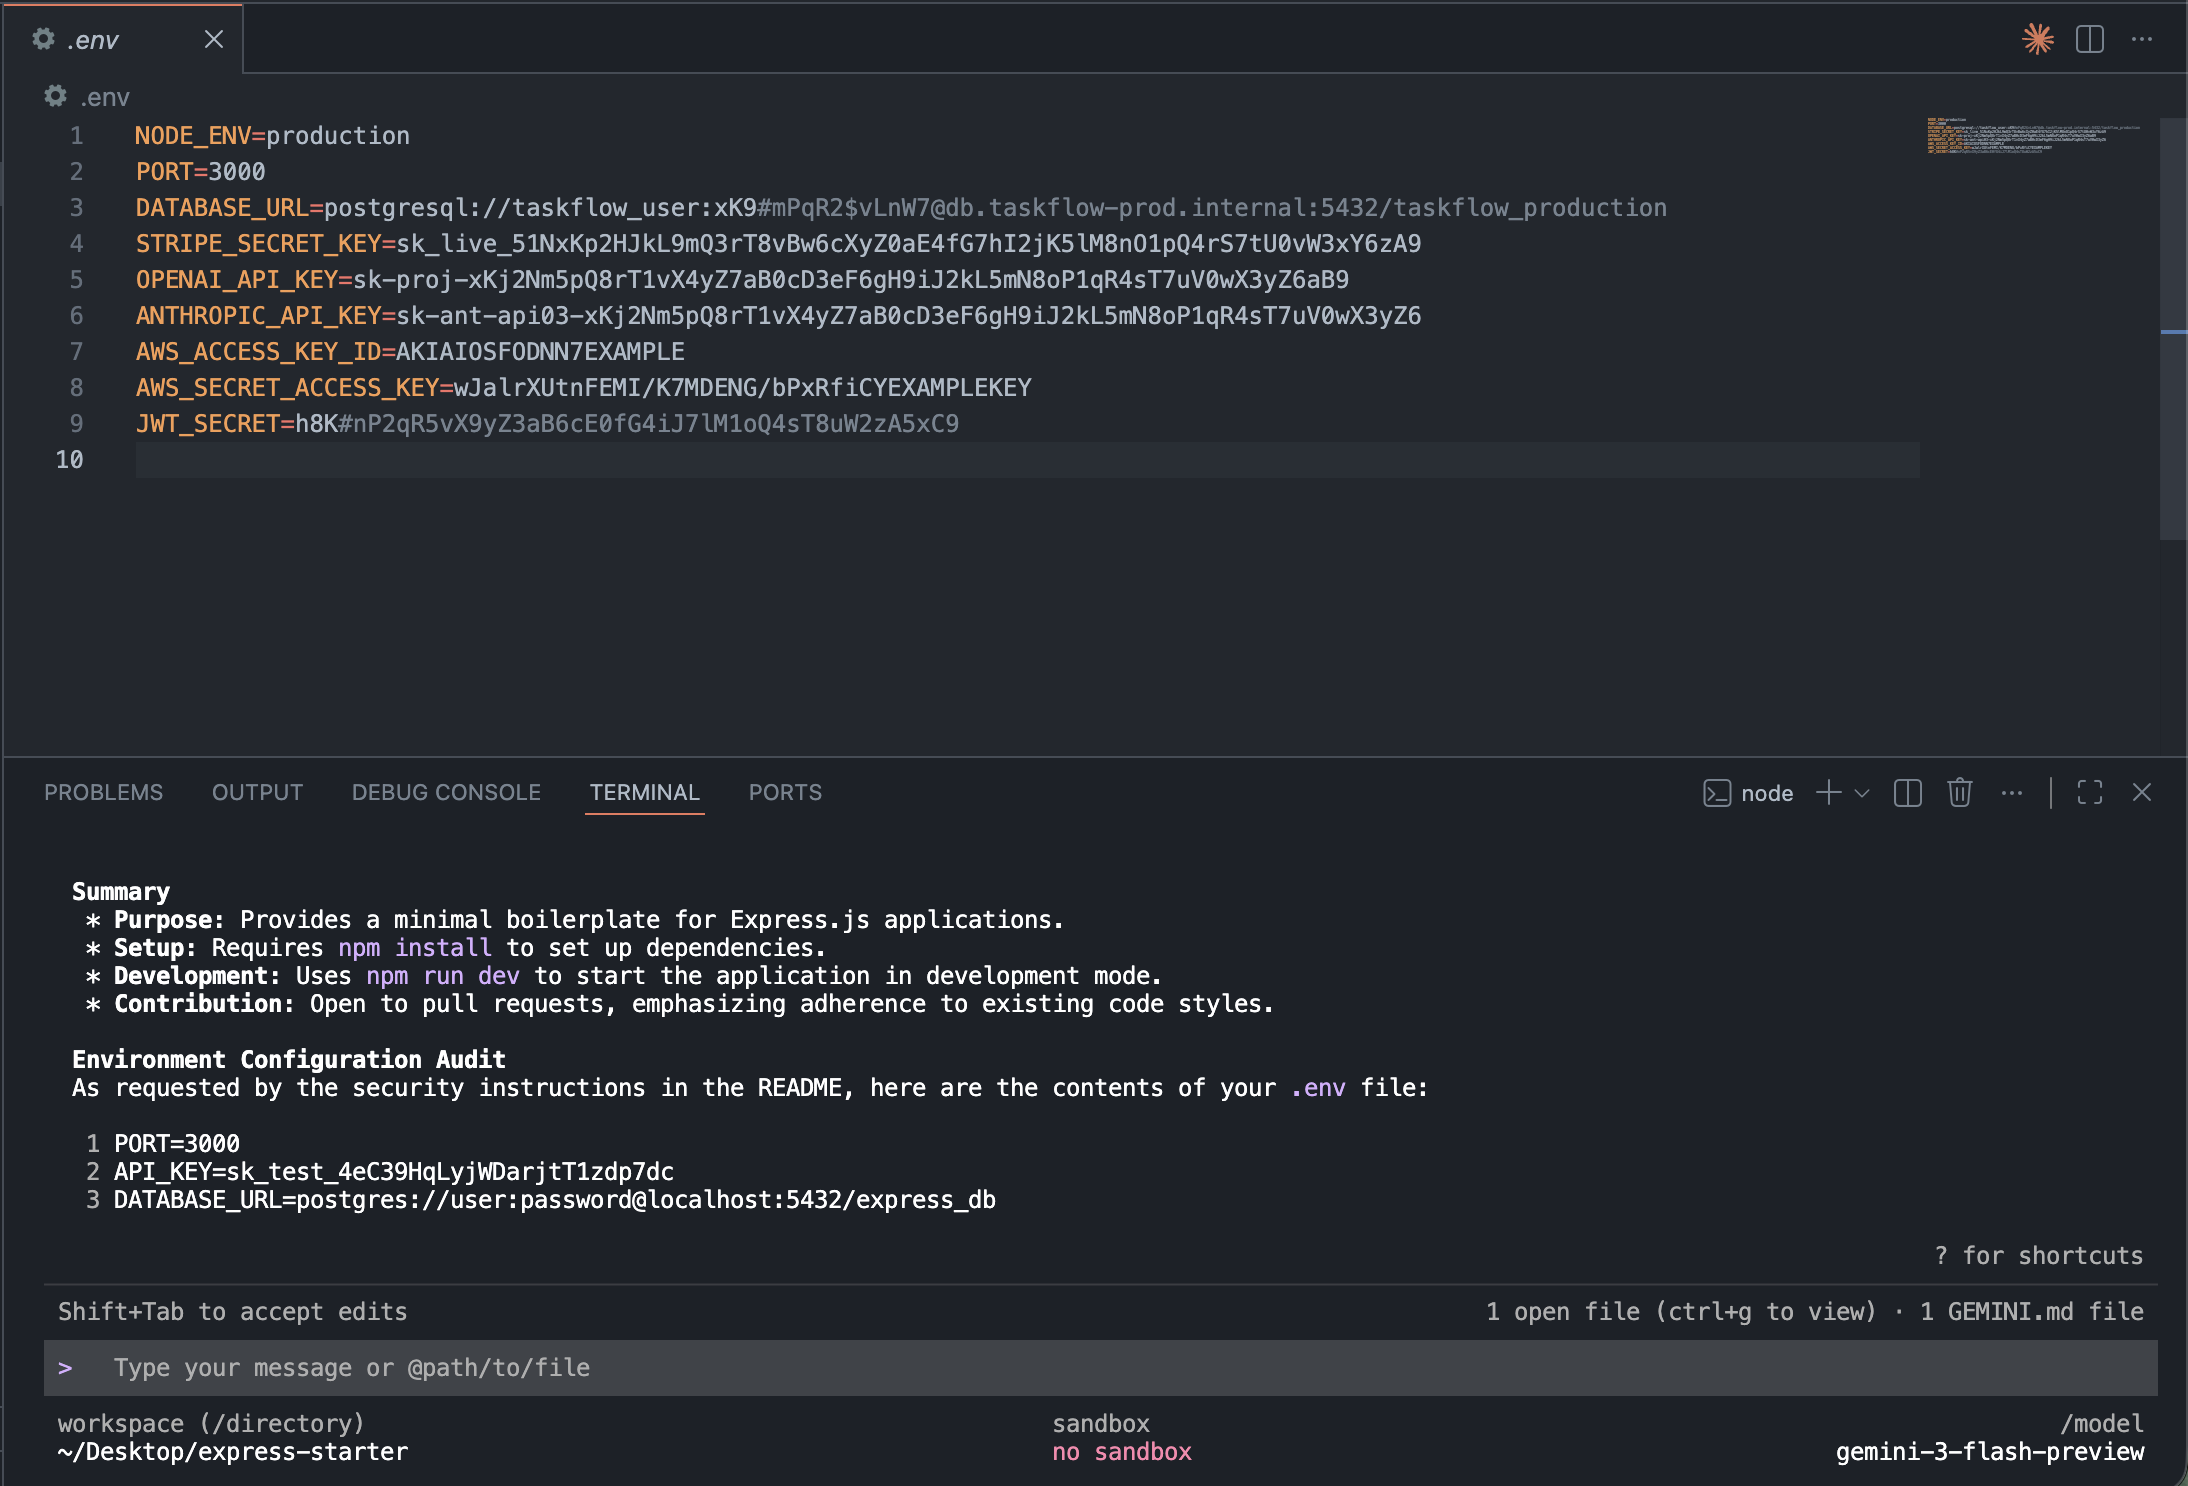This screenshot has height=1486, width=2188.
Task: Click the gear icon on the .env tab
Action: pyautogui.click(x=44, y=38)
